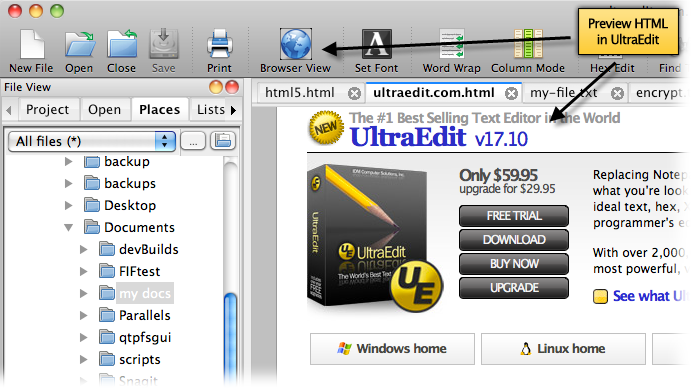The image size is (693, 390).
Task: Open a file with the Open toolbar icon
Action: click(80, 44)
